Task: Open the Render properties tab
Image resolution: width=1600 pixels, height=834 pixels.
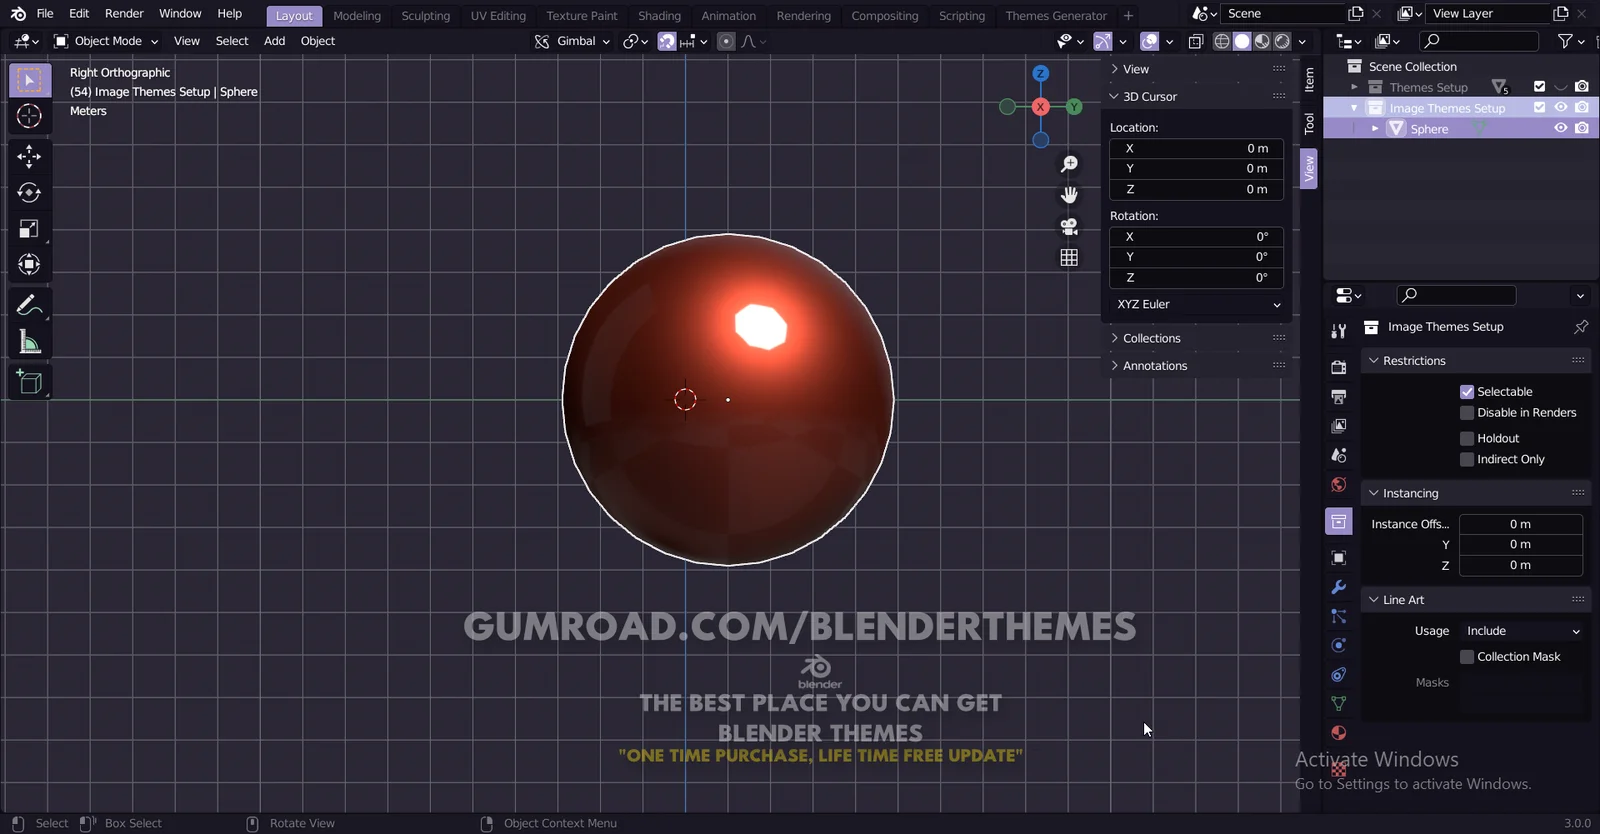Action: tap(1339, 368)
